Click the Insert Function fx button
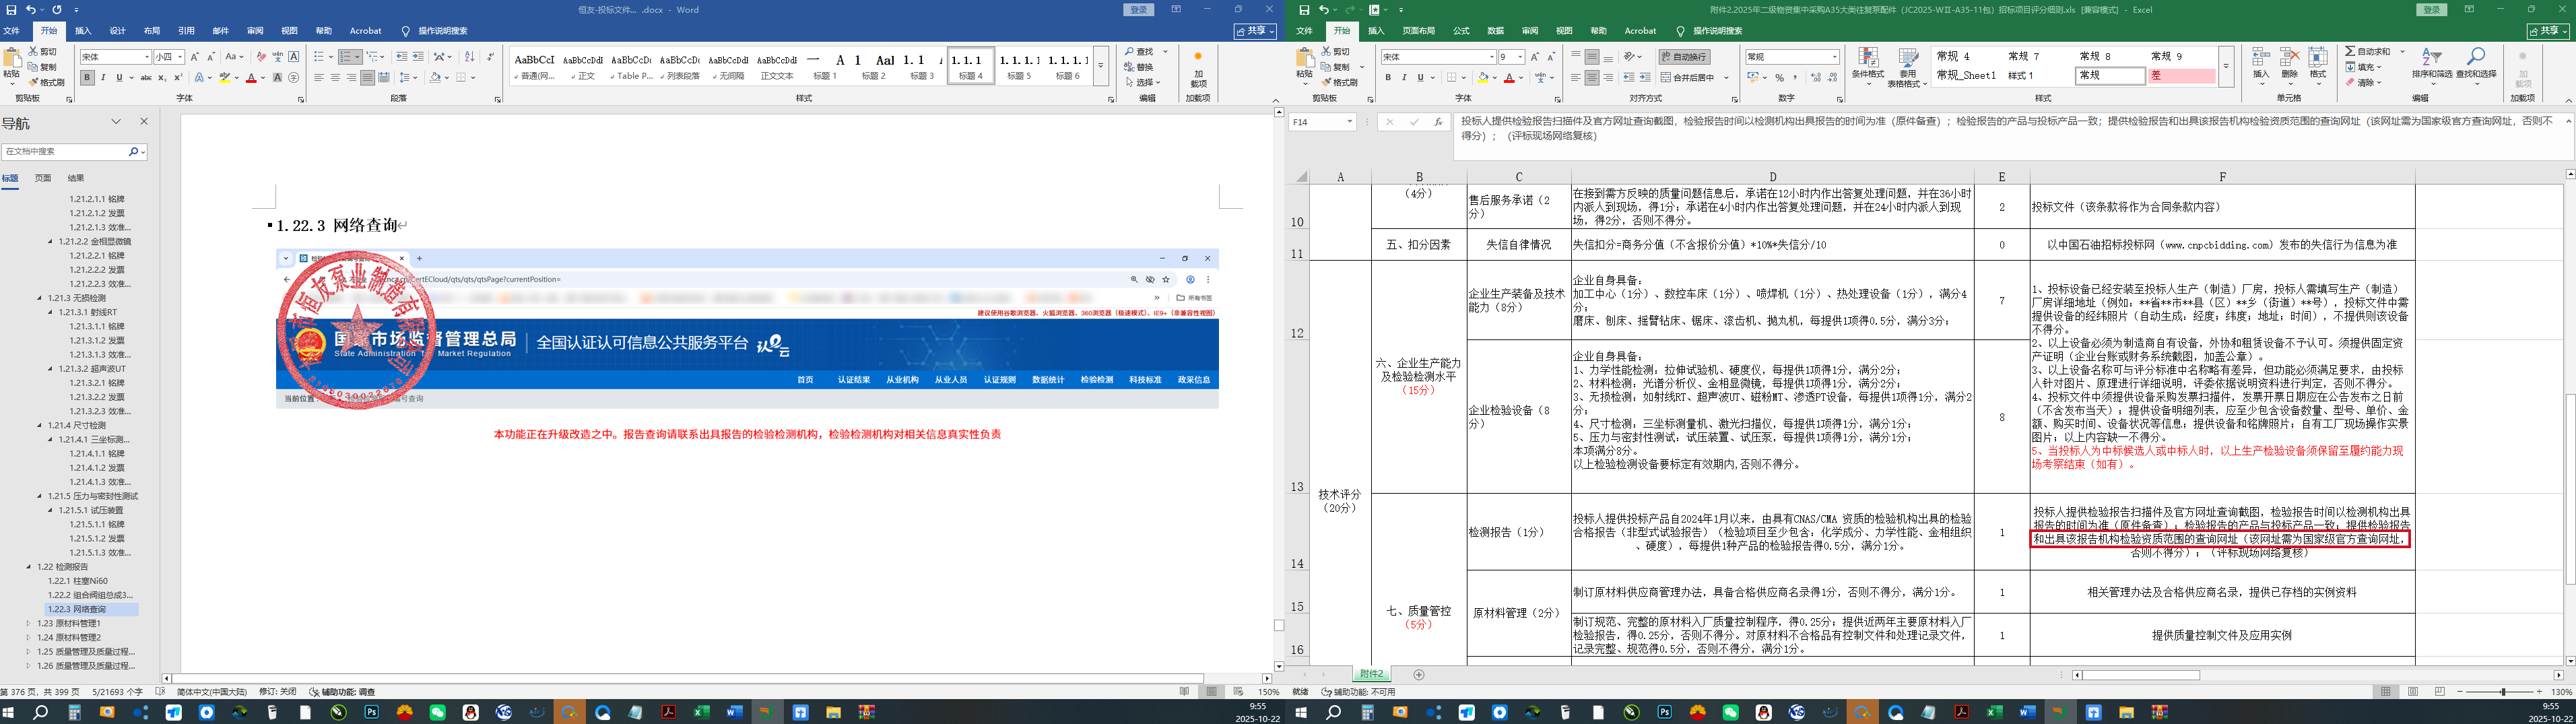Screen dimensions: 2576x724 (1438, 122)
